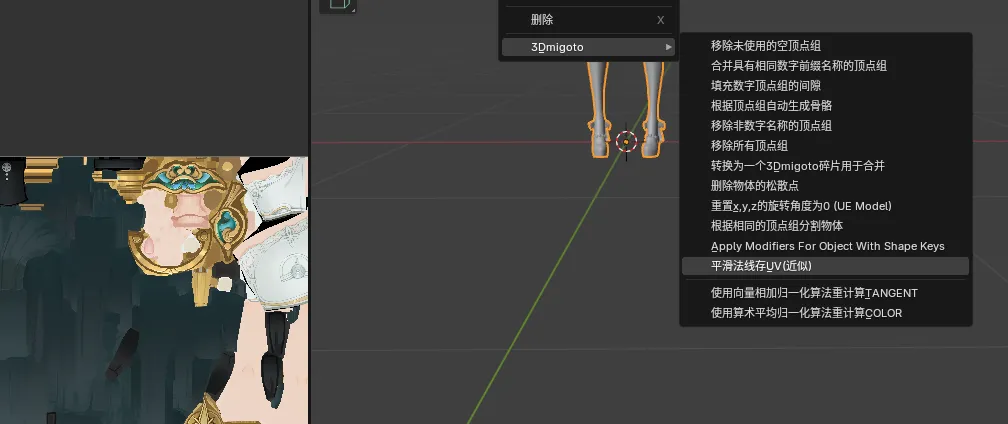This screenshot has width=1008, height=424.
Task: Click the UV texture image in the left panel
Action: pyautogui.click(x=154, y=290)
